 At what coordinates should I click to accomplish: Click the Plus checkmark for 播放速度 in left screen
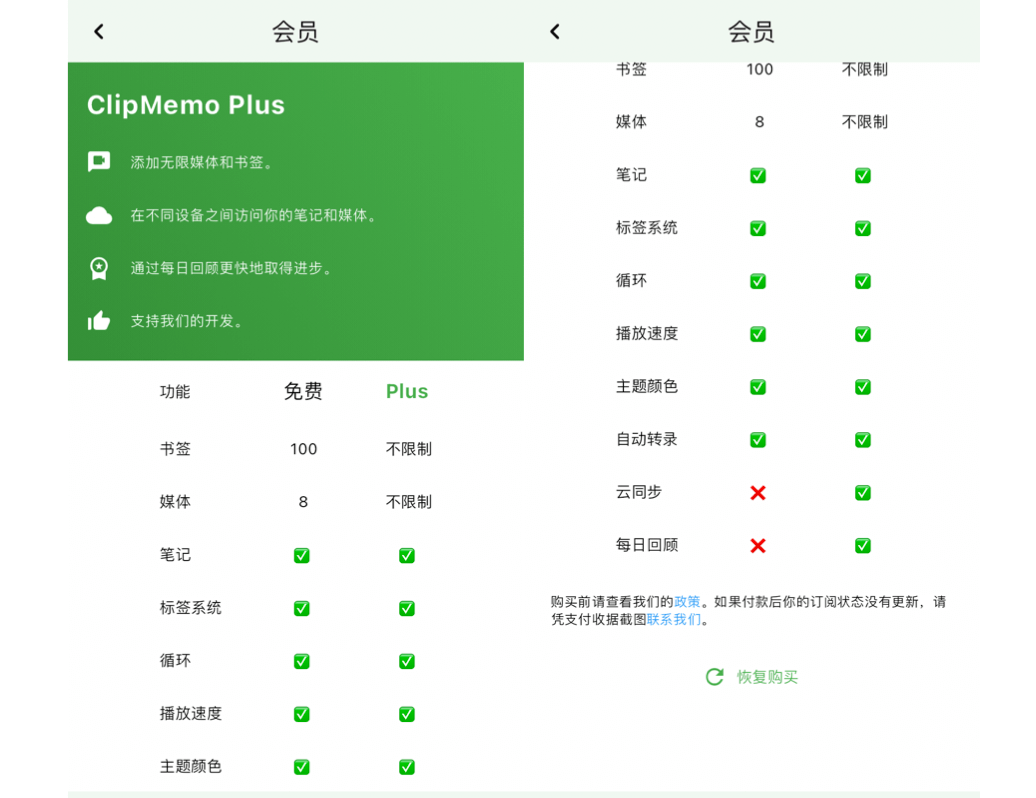(407, 714)
